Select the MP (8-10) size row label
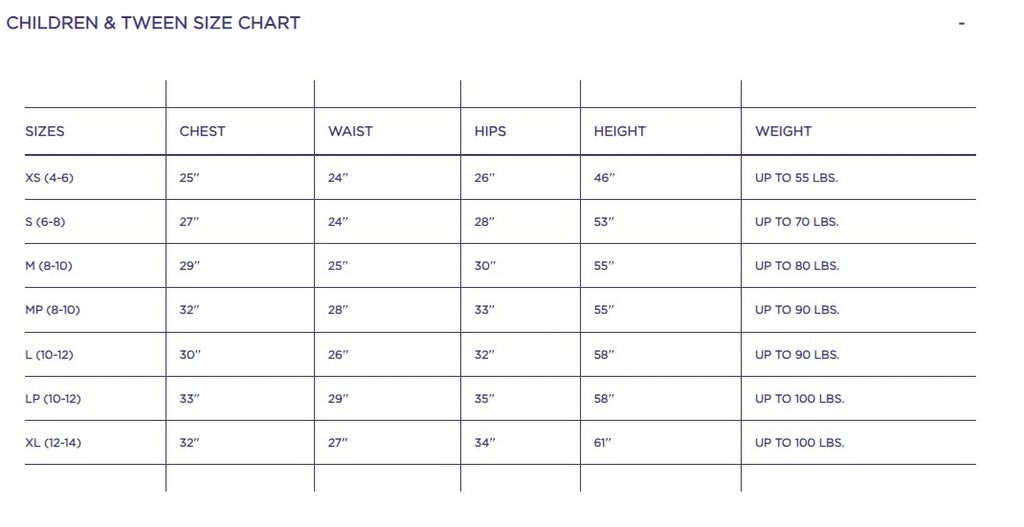Viewport: 1024px width, 527px height. pyautogui.click(x=52, y=310)
